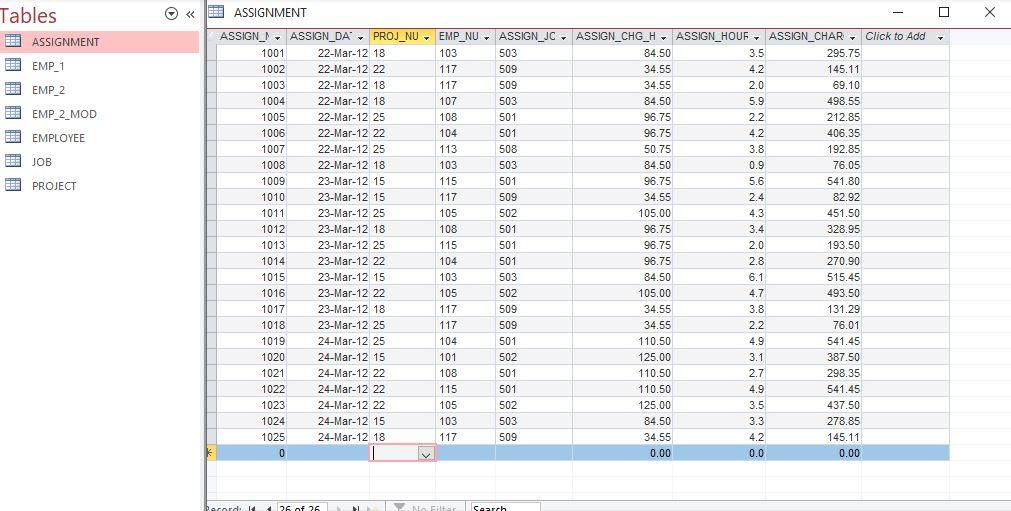Open the PROJ_NU column filter dropdown
The image size is (1011, 511).
coord(427,37)
